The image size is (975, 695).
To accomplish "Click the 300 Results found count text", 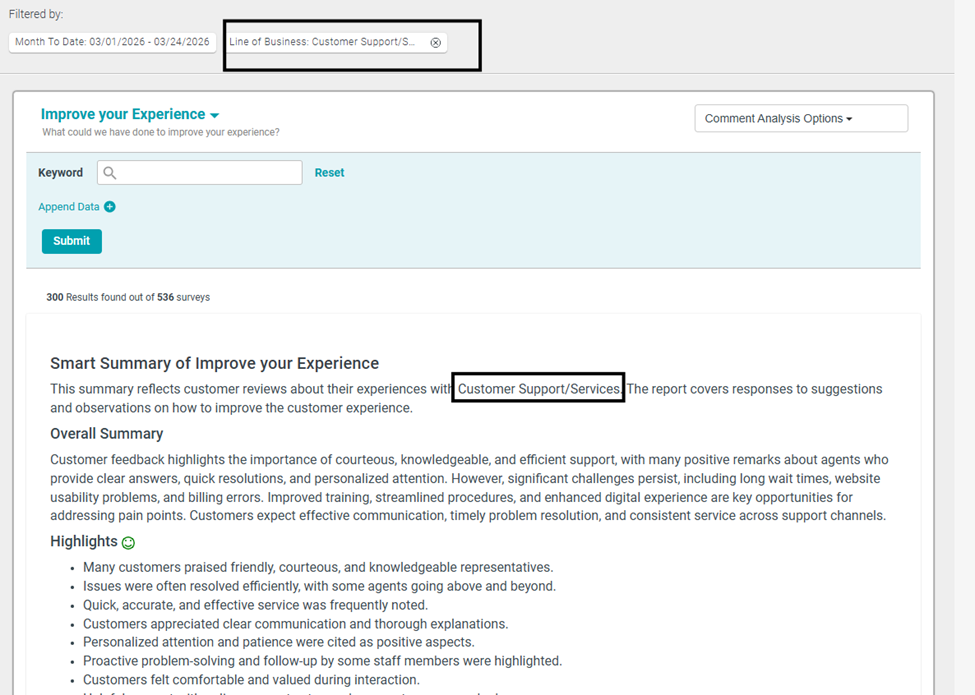I will pyautogui.click(x=128, y=297).
